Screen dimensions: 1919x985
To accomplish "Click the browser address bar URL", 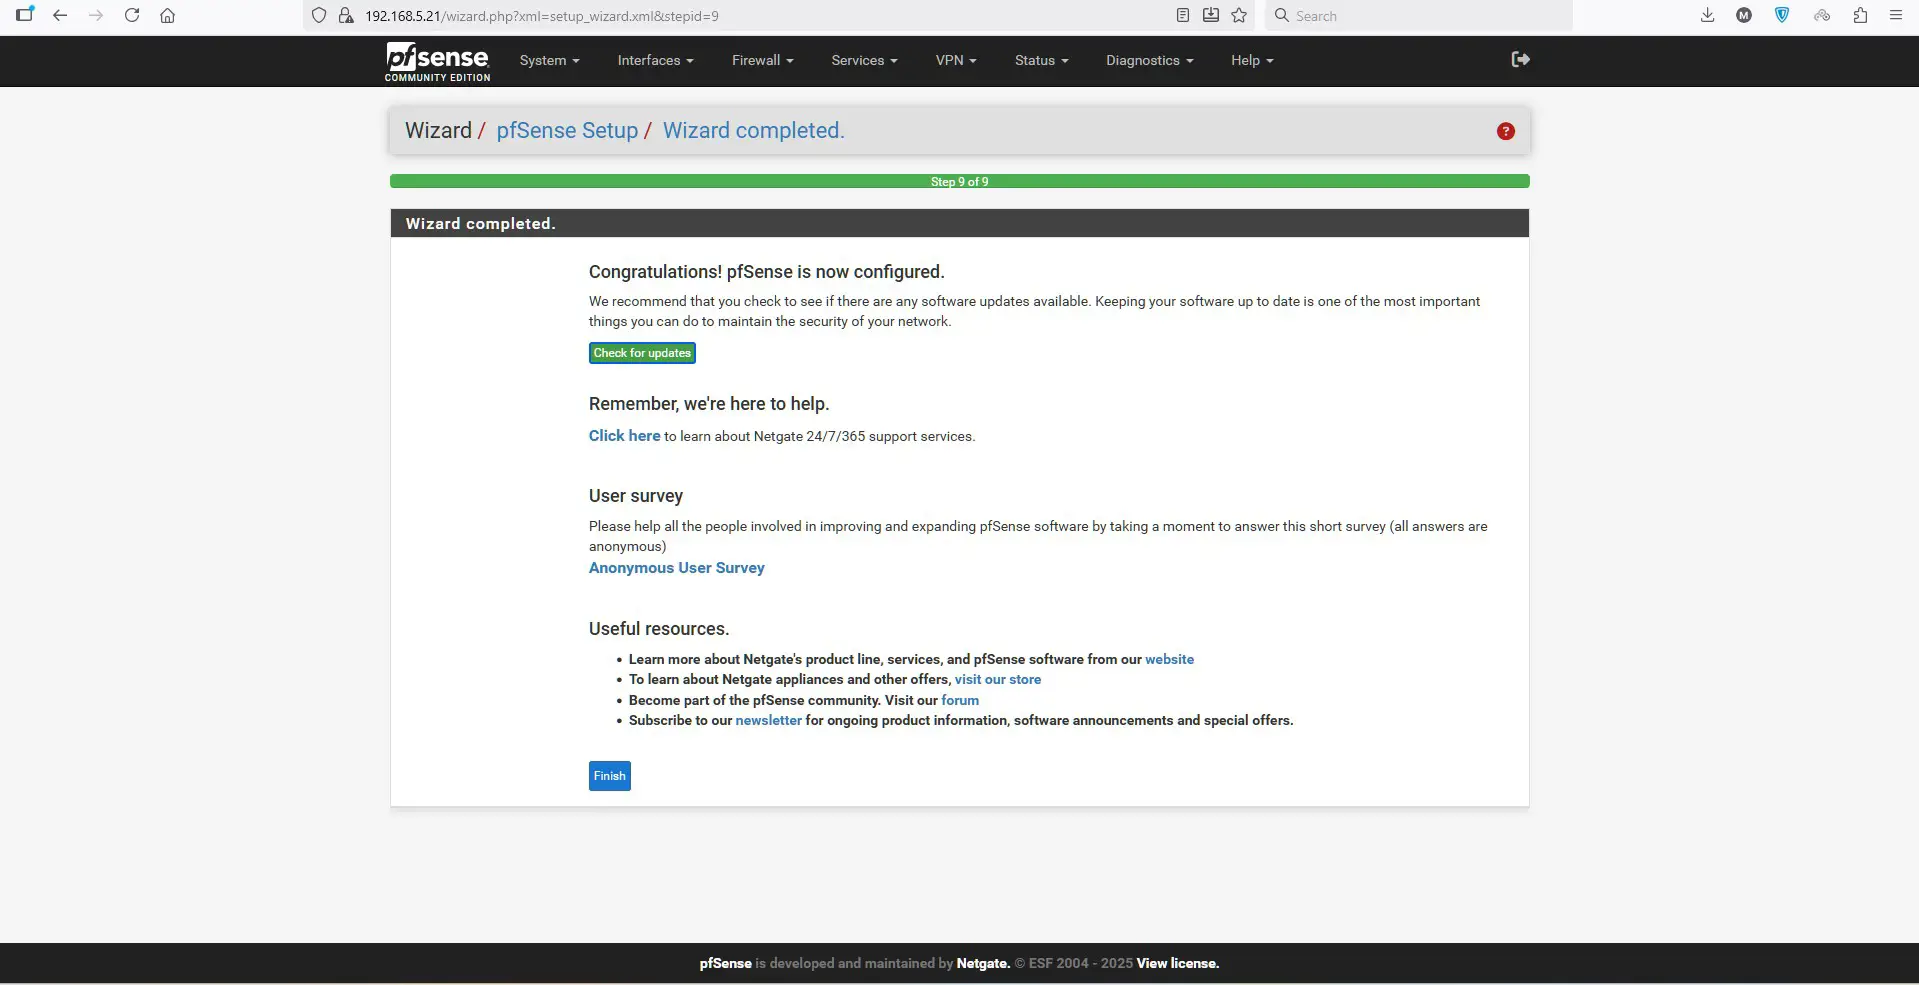I will coord(542,16).
